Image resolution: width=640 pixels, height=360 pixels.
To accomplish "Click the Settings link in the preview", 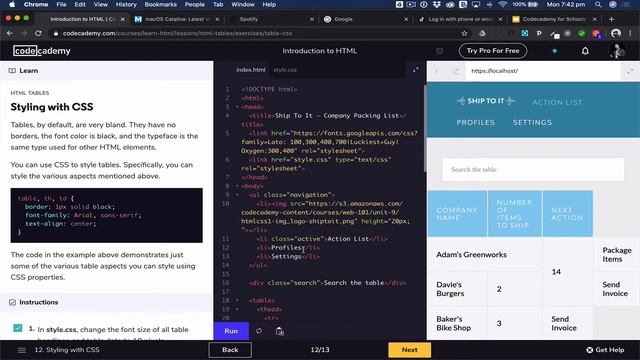I will [x=532, y=122].
